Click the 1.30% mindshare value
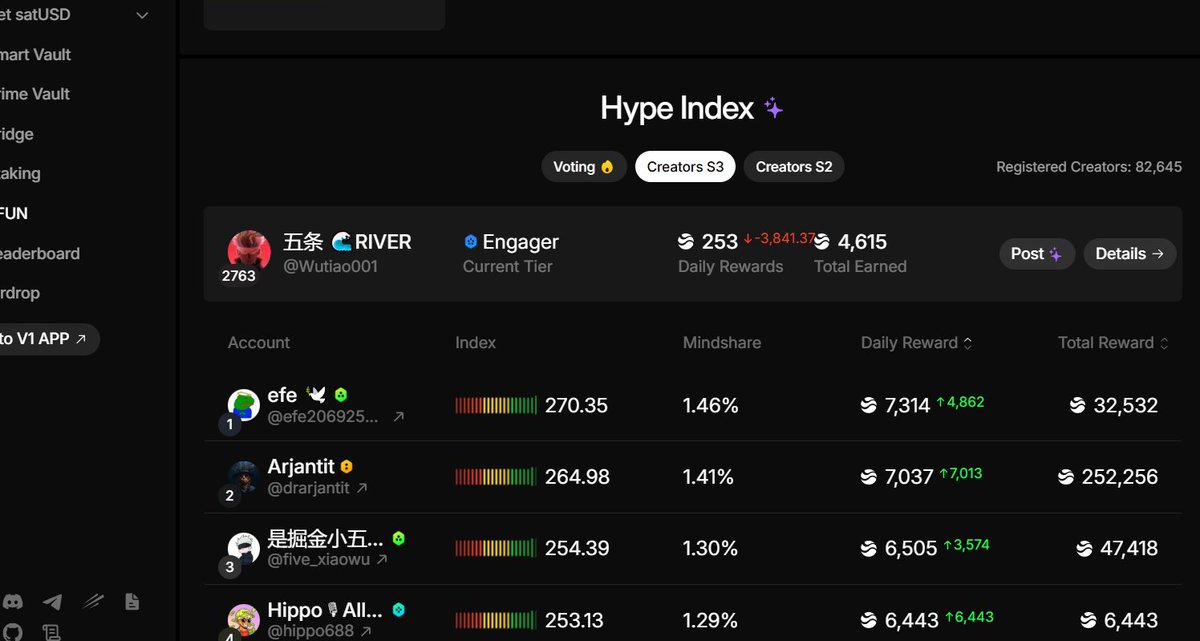The height and width of the screenshot is (641, 1200). click(711, 549)
